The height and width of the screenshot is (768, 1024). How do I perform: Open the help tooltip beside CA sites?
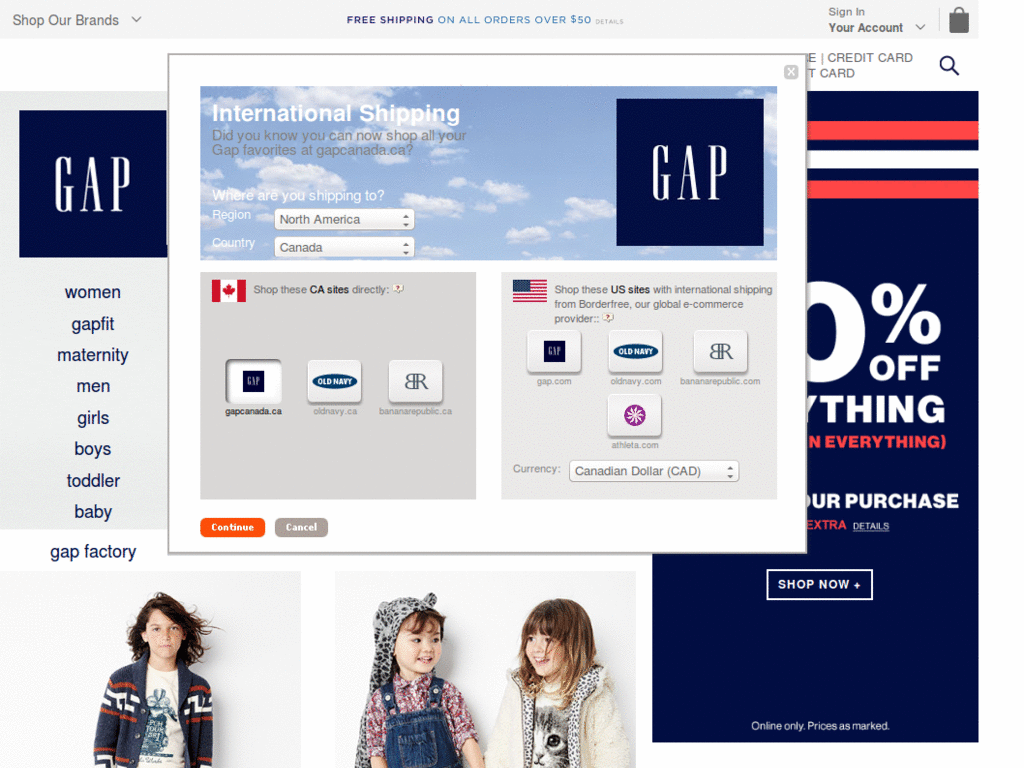pos(398,289)
